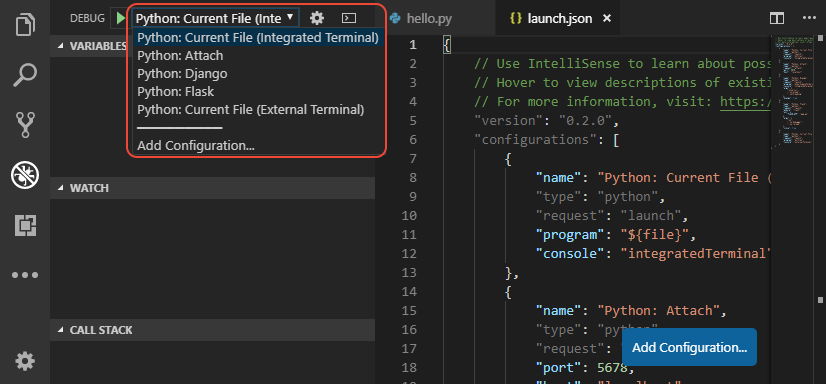826x384 pixels.
Task: Switch to the hello.py tab
Action: click(x=420, y=18)
